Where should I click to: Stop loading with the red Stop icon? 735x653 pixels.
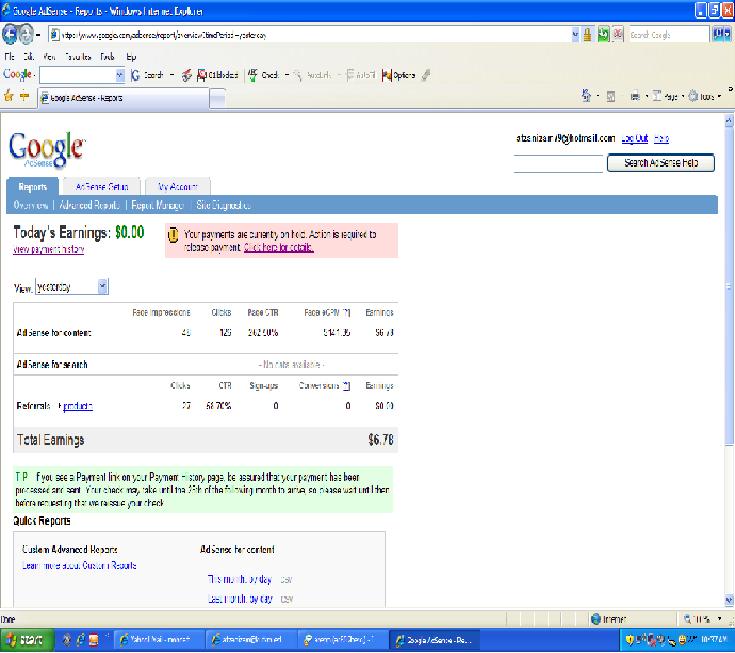[x=618, y=34]
